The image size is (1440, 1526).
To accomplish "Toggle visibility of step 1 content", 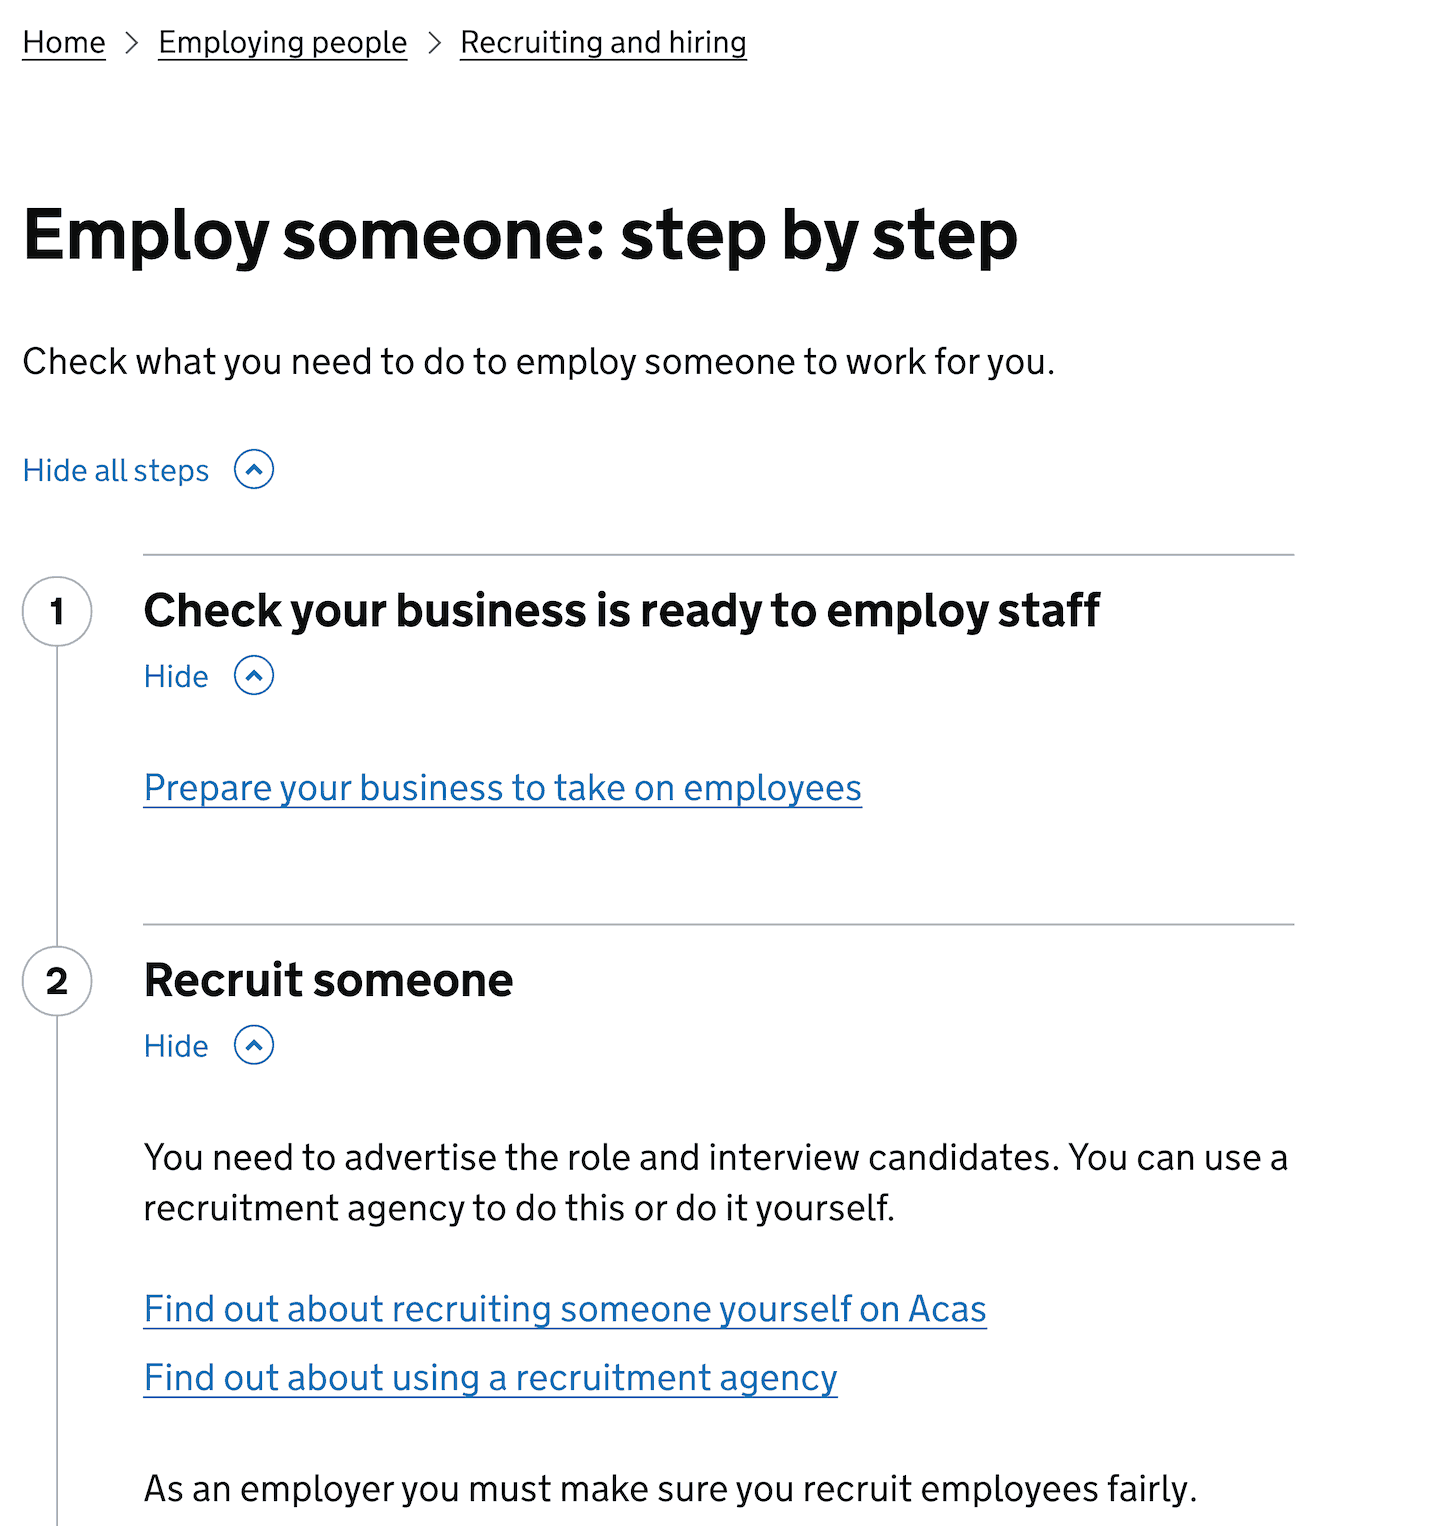I will pyautogui.click(x=176, y=676).
